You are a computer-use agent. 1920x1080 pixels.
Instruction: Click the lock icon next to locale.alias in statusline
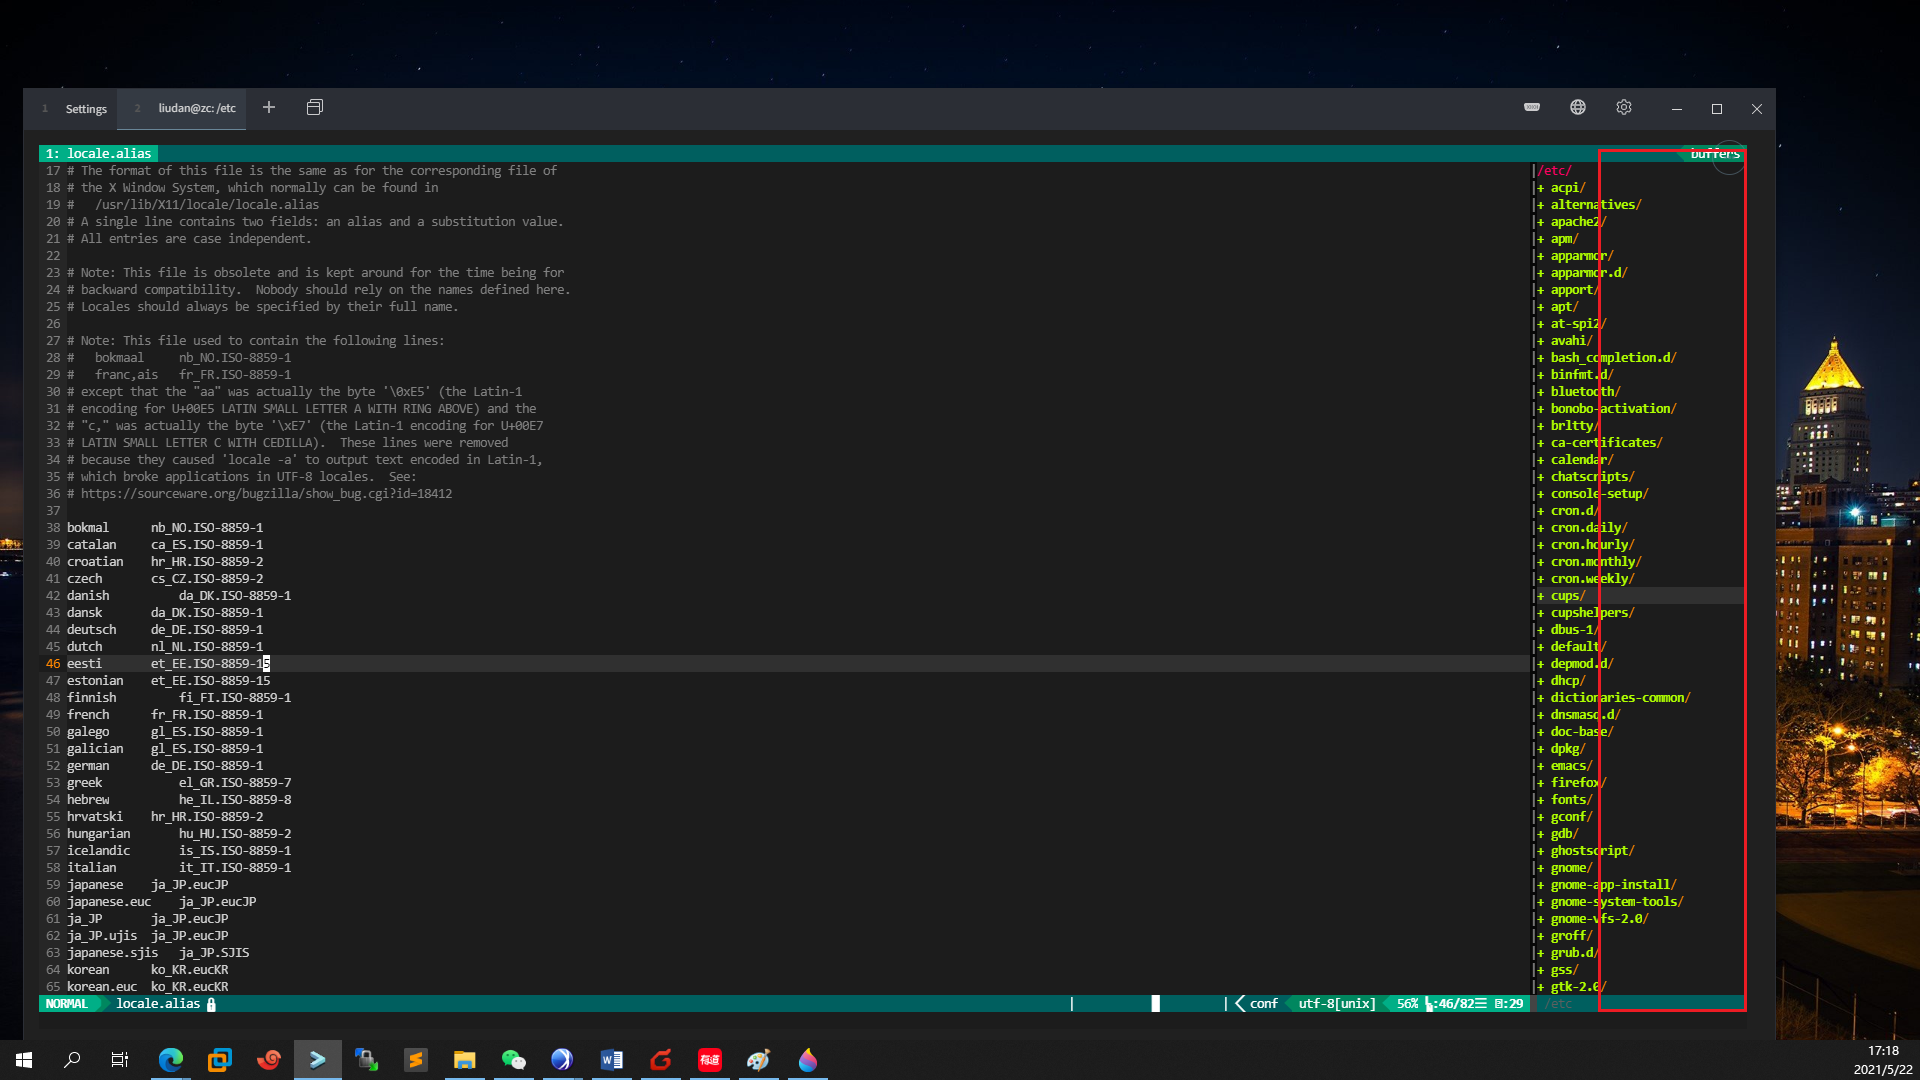(211, 1004)
